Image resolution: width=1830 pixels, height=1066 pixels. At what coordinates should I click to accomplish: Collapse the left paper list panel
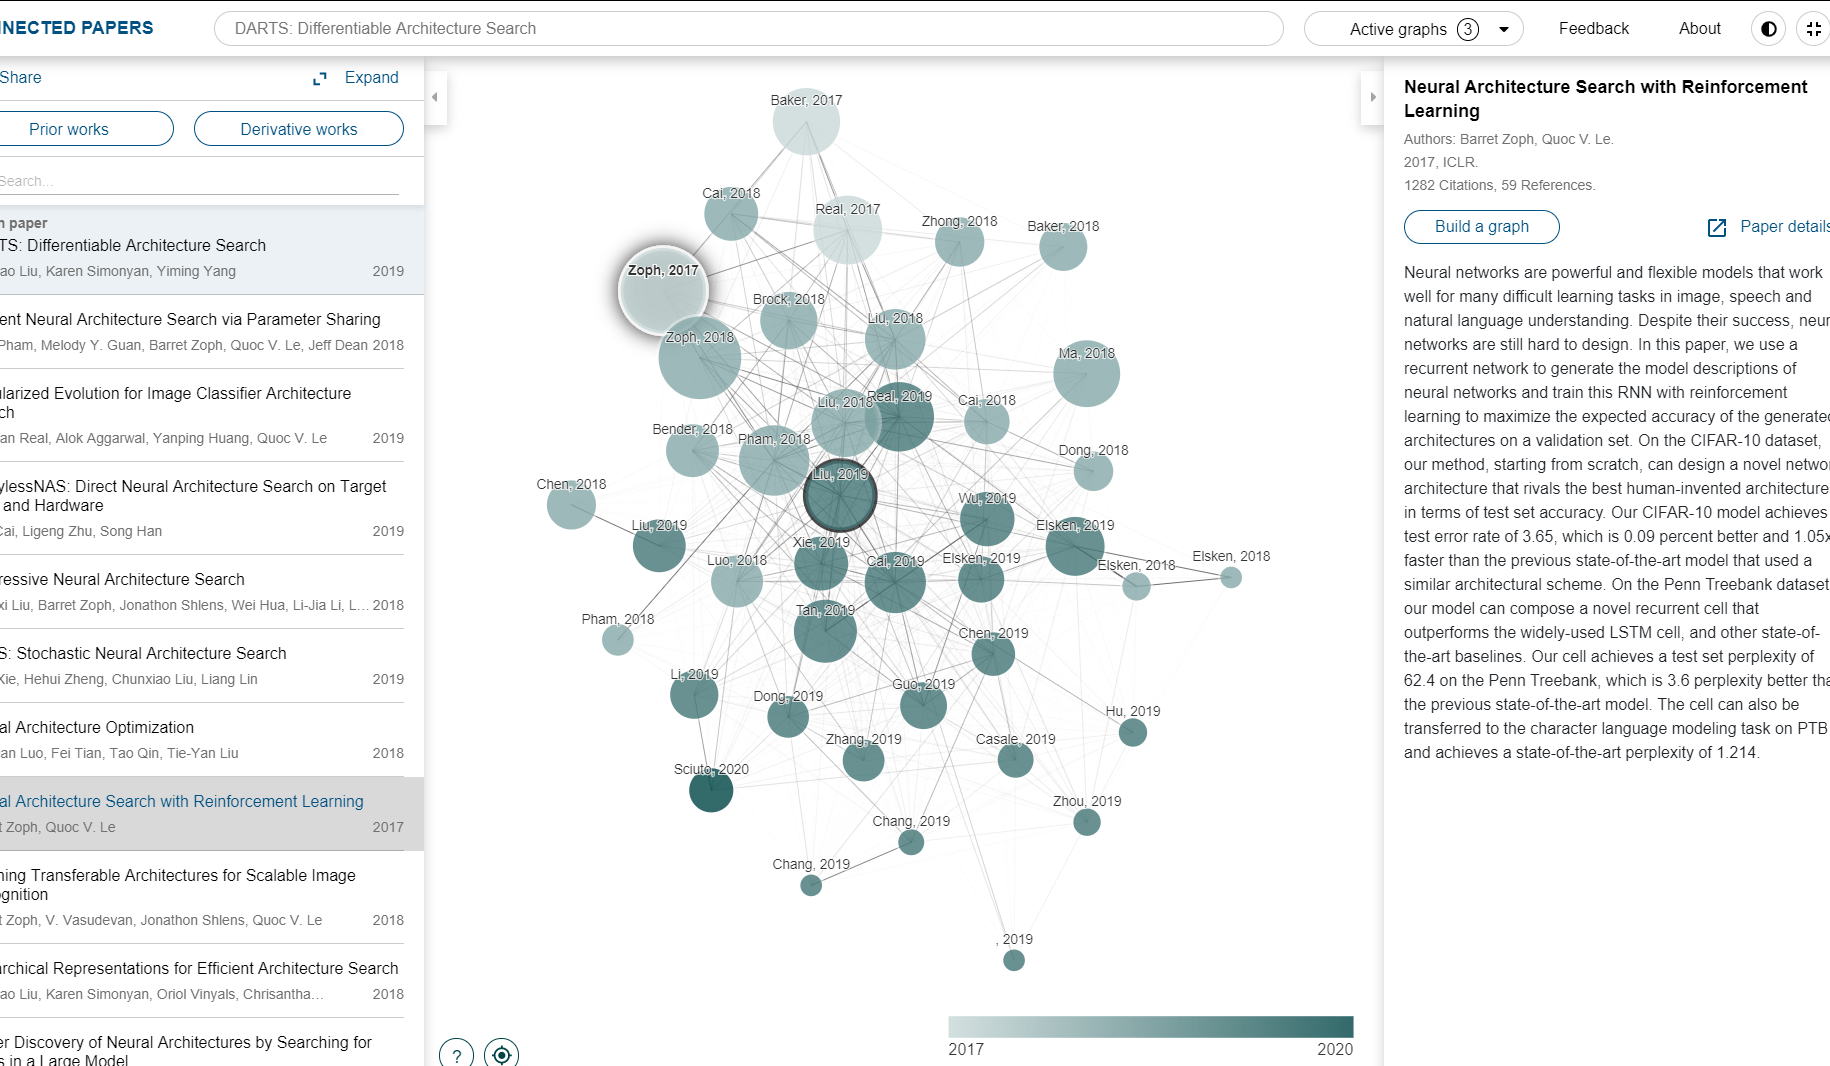pyautogui.click(x=435, y=97)
